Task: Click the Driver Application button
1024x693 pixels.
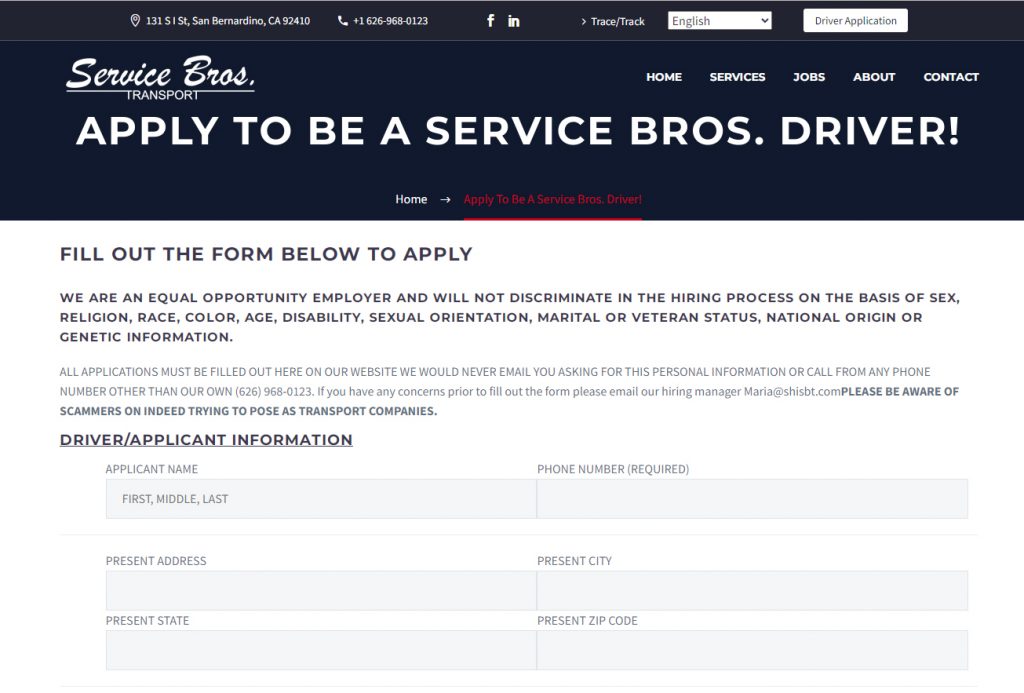Action: [855, 20]
